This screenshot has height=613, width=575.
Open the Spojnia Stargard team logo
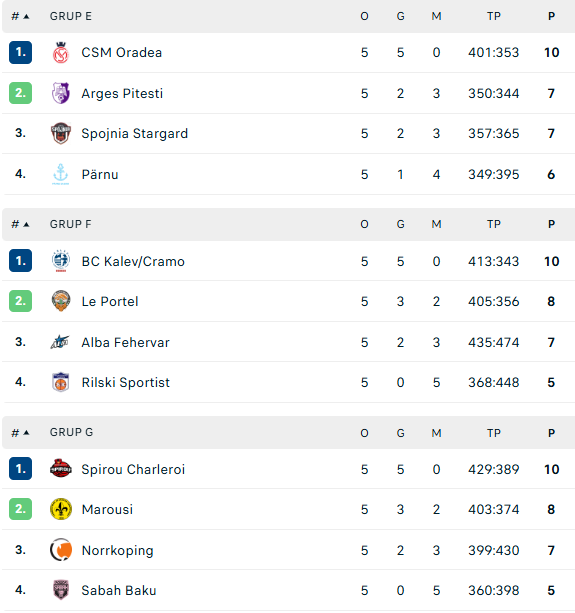(61, 133)
